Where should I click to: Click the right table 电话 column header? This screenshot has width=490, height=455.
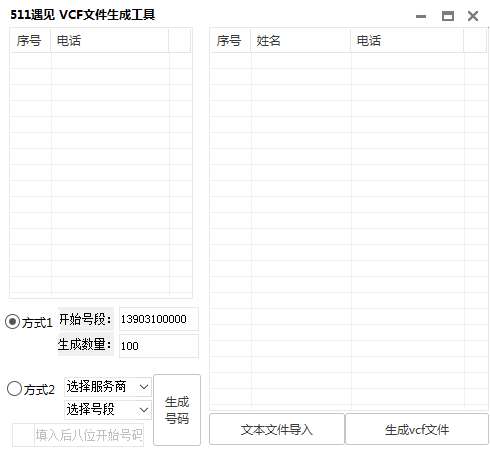(407, 41)
